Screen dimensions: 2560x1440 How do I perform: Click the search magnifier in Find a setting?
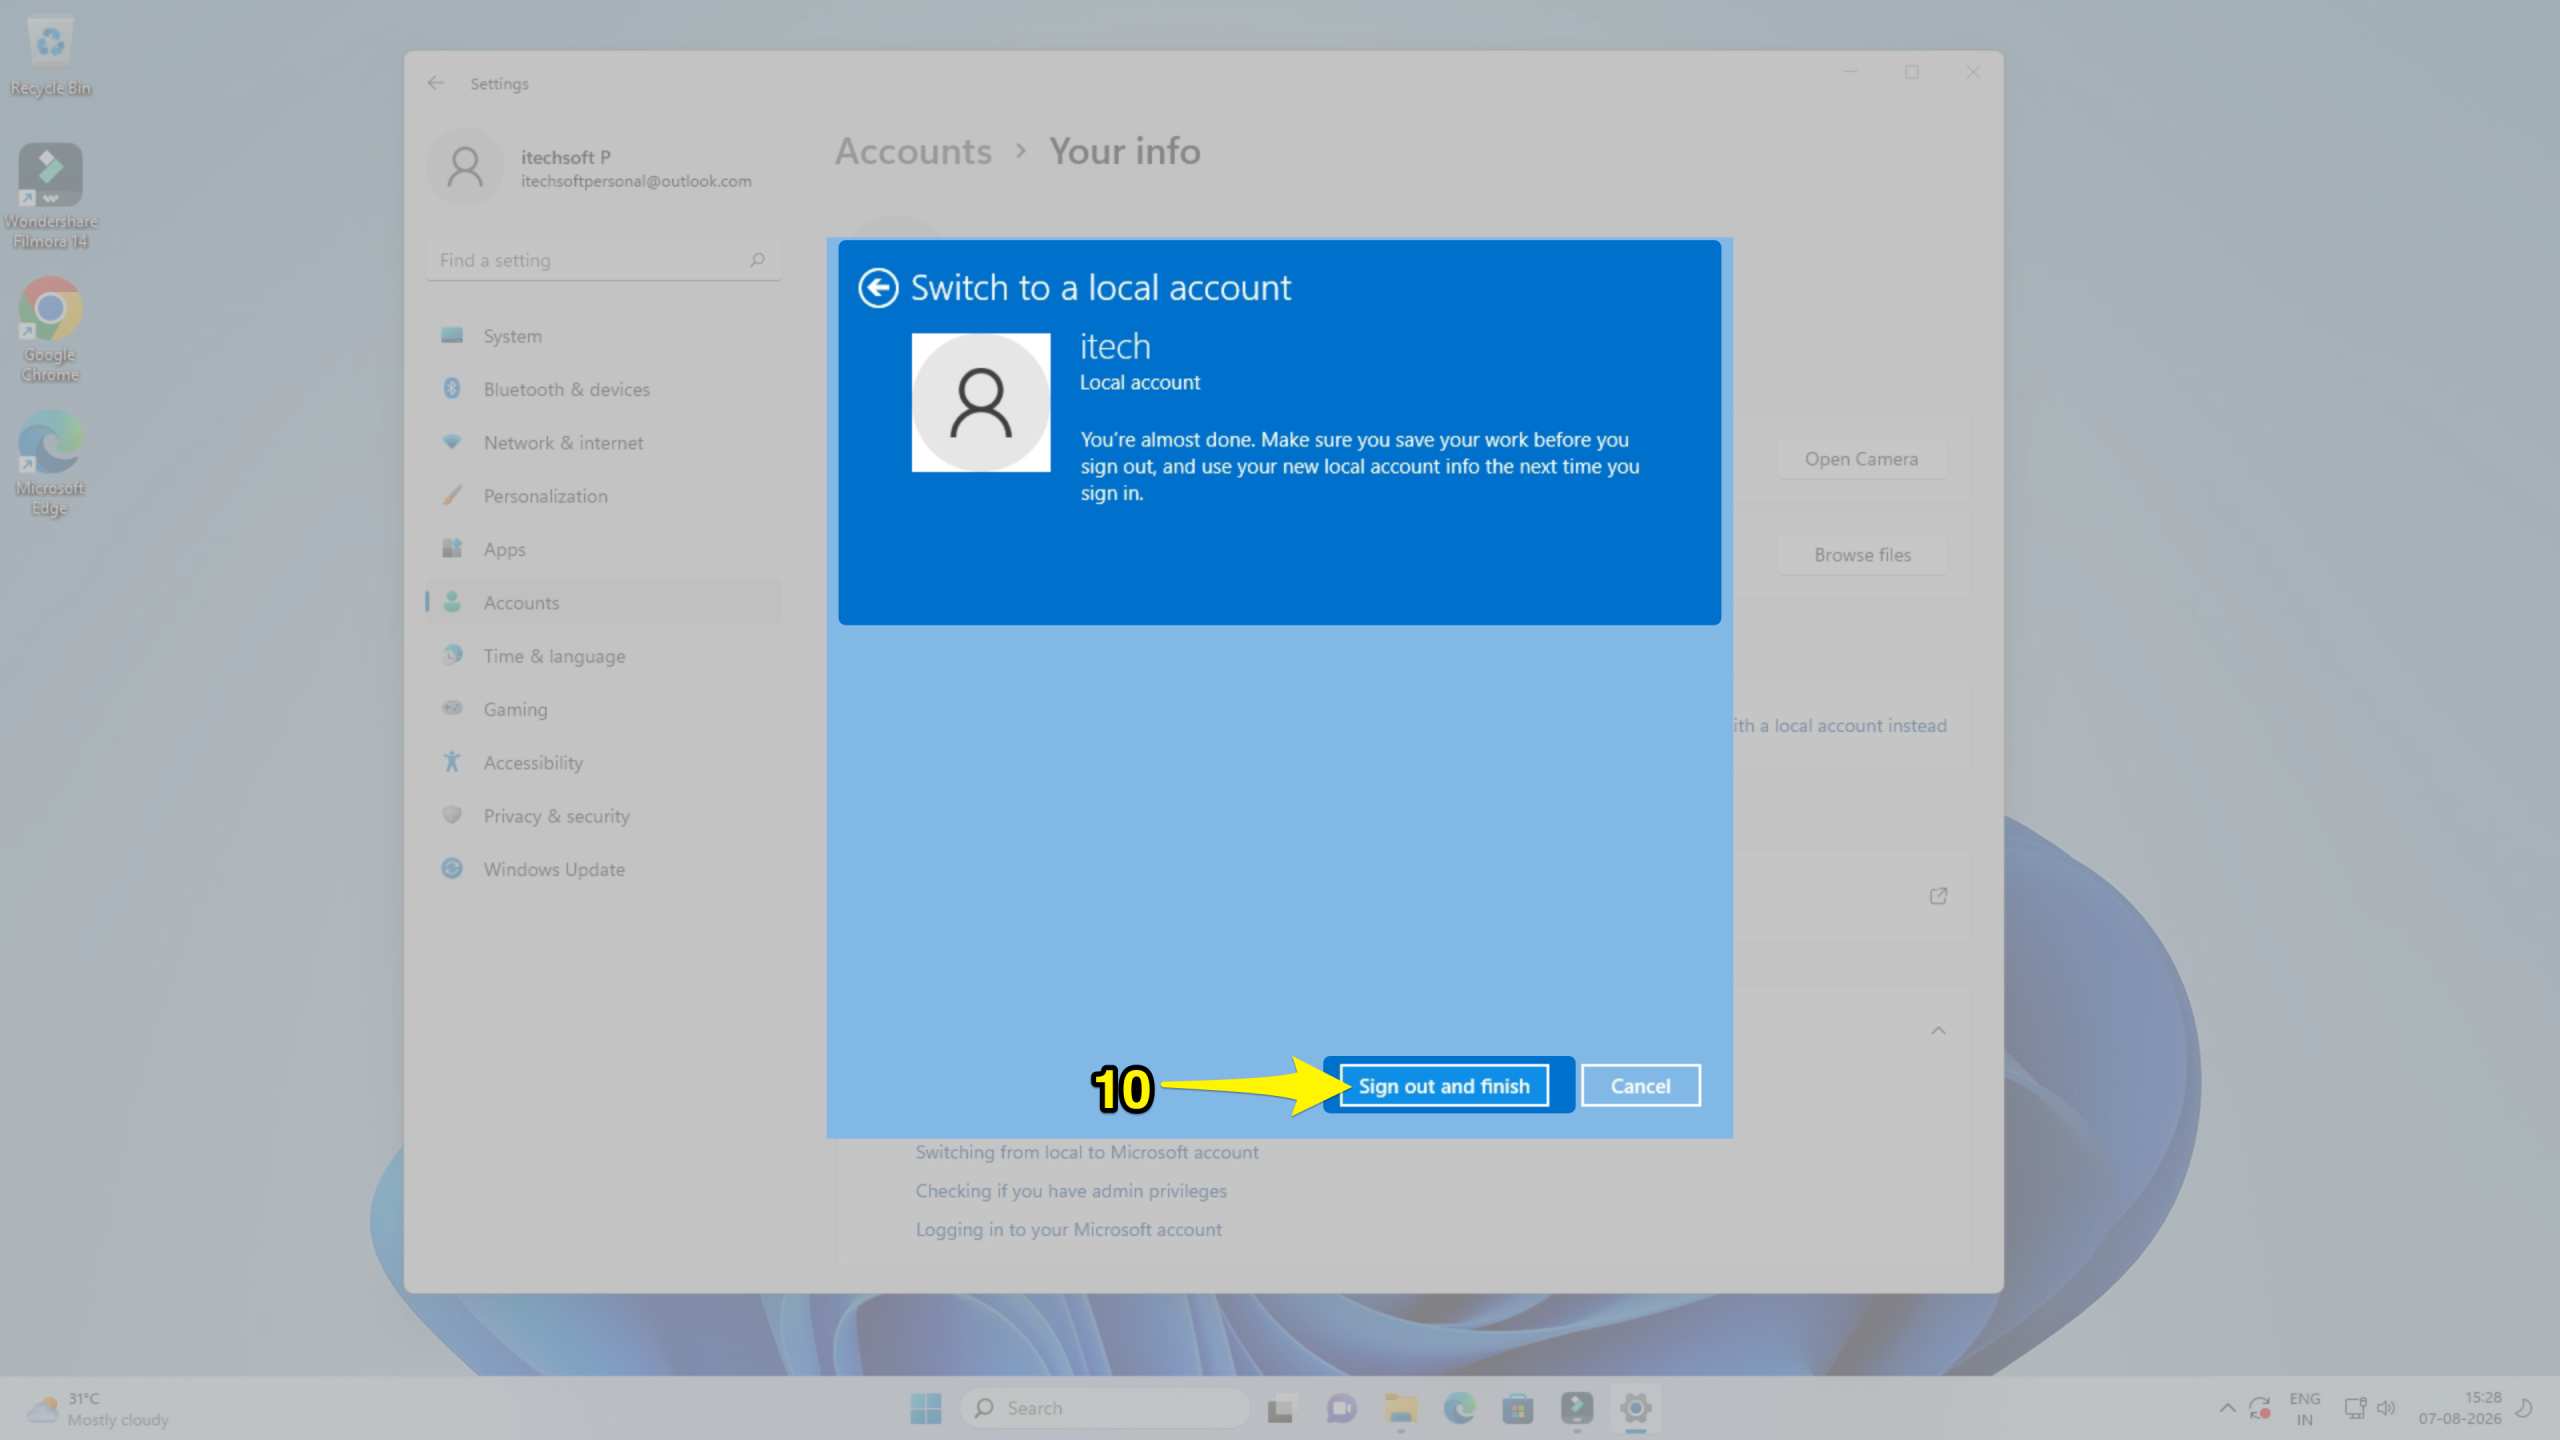[x=757, y=260]
